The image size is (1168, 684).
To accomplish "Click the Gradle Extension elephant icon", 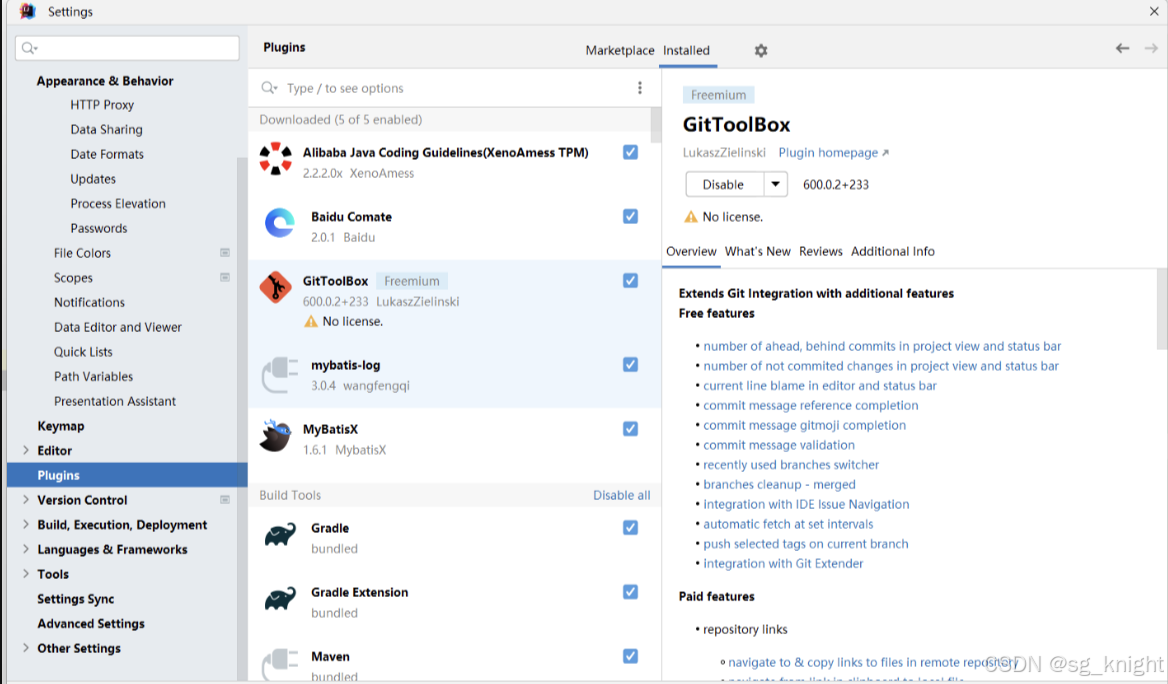I will click(280, 598).
